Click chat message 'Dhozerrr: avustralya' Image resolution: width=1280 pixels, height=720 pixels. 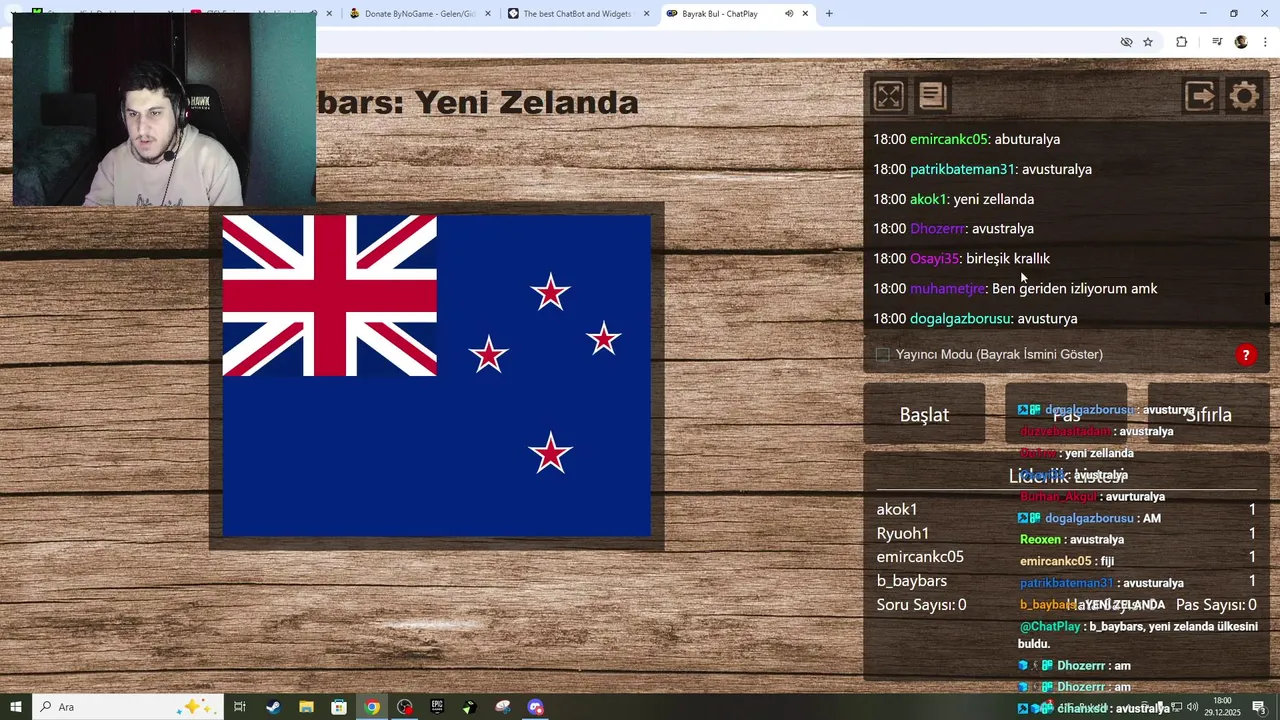coord(953,229)
